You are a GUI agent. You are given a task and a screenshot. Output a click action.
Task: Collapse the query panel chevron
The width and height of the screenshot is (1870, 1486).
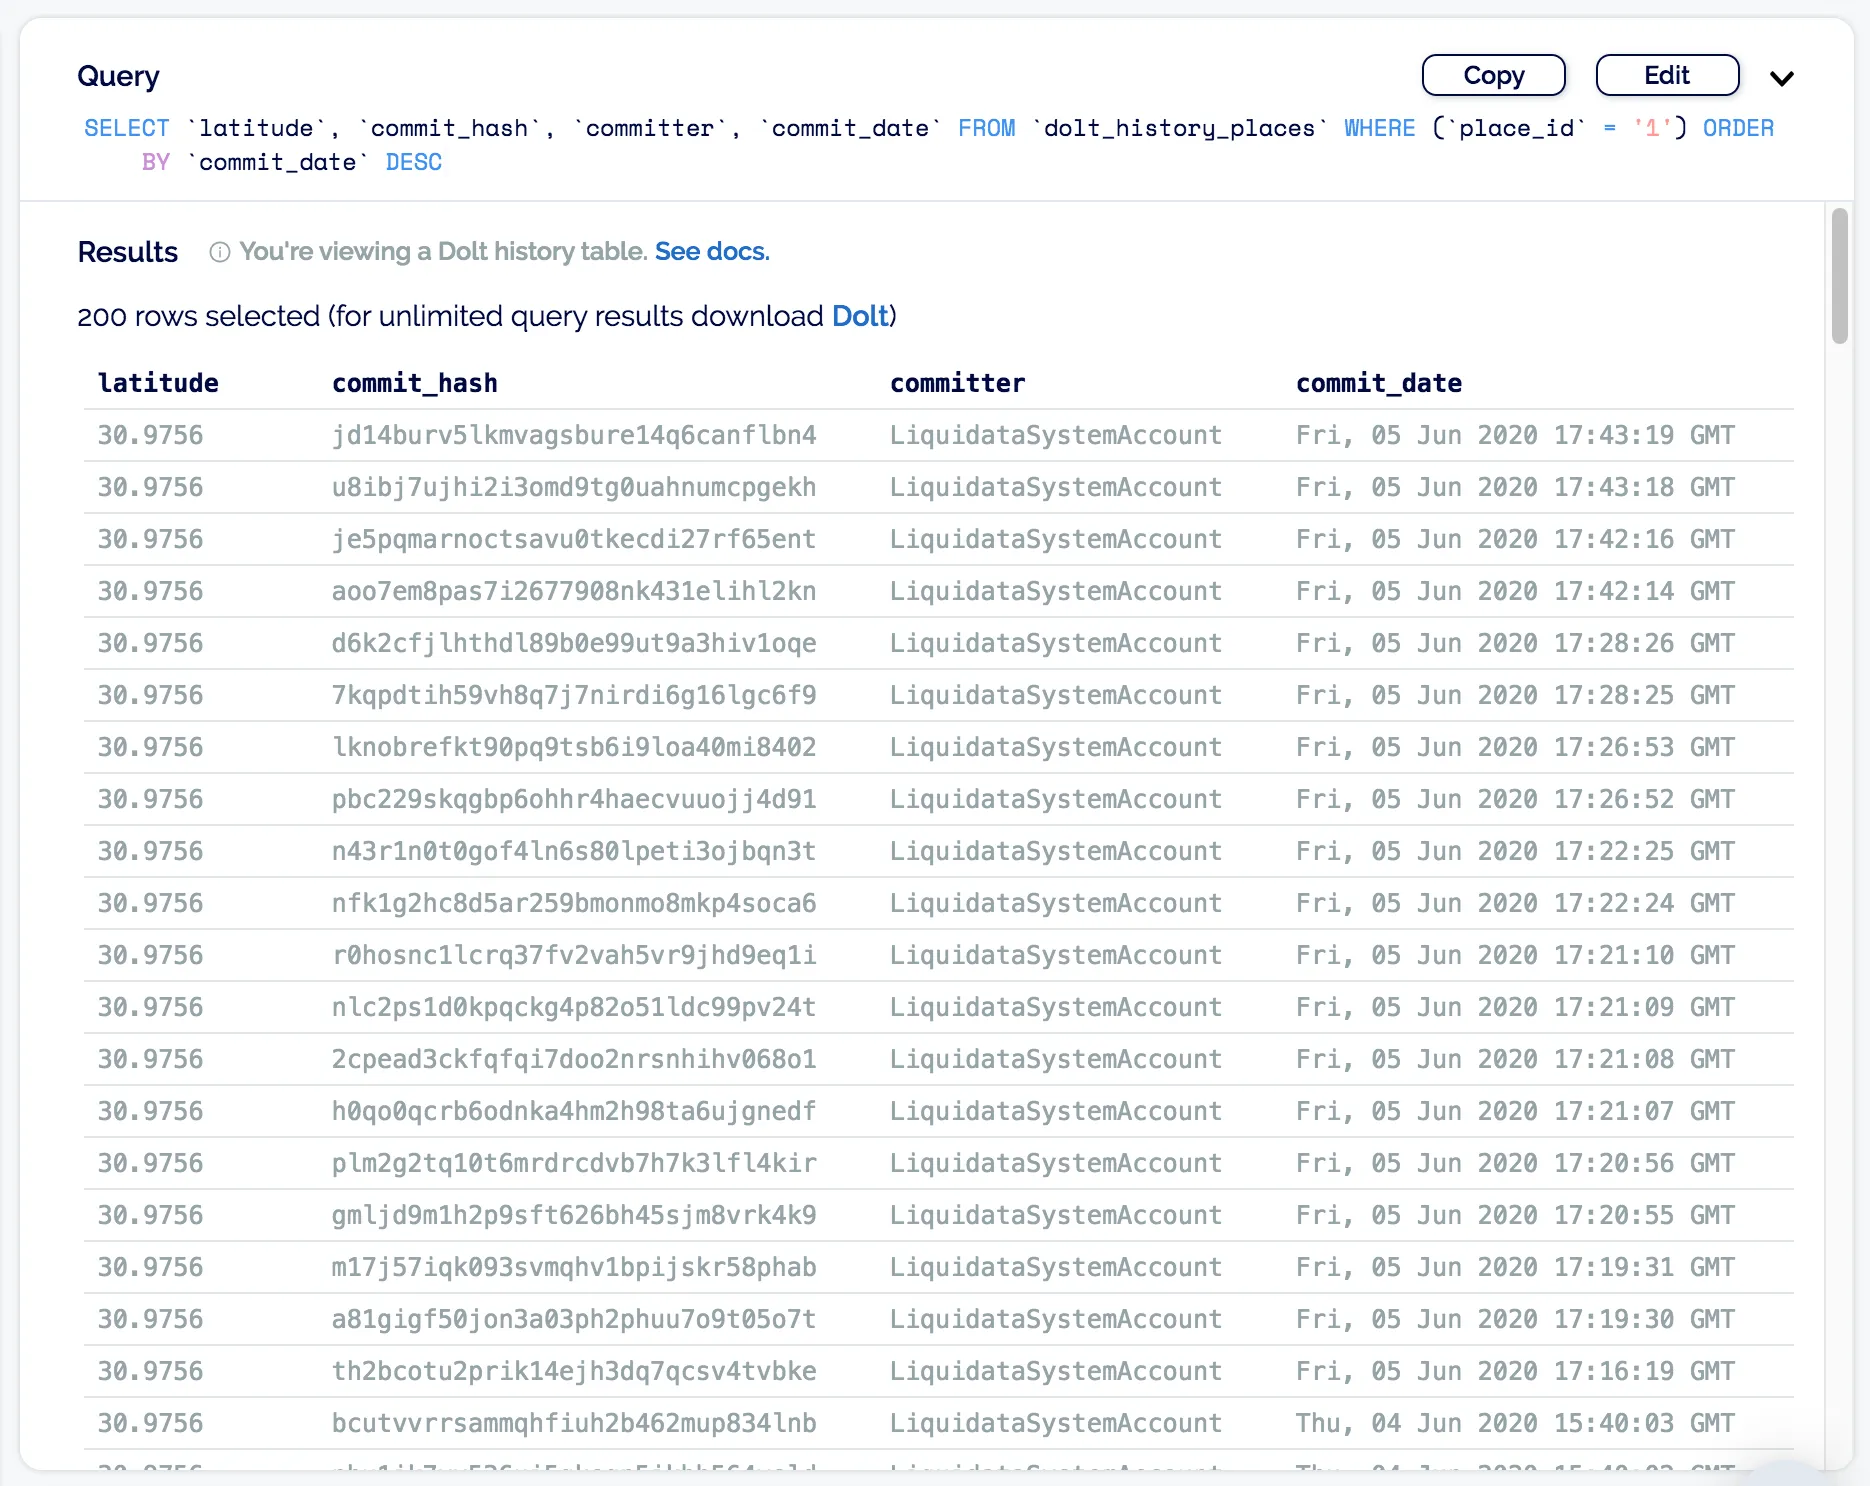click(x=1781, y=78)
